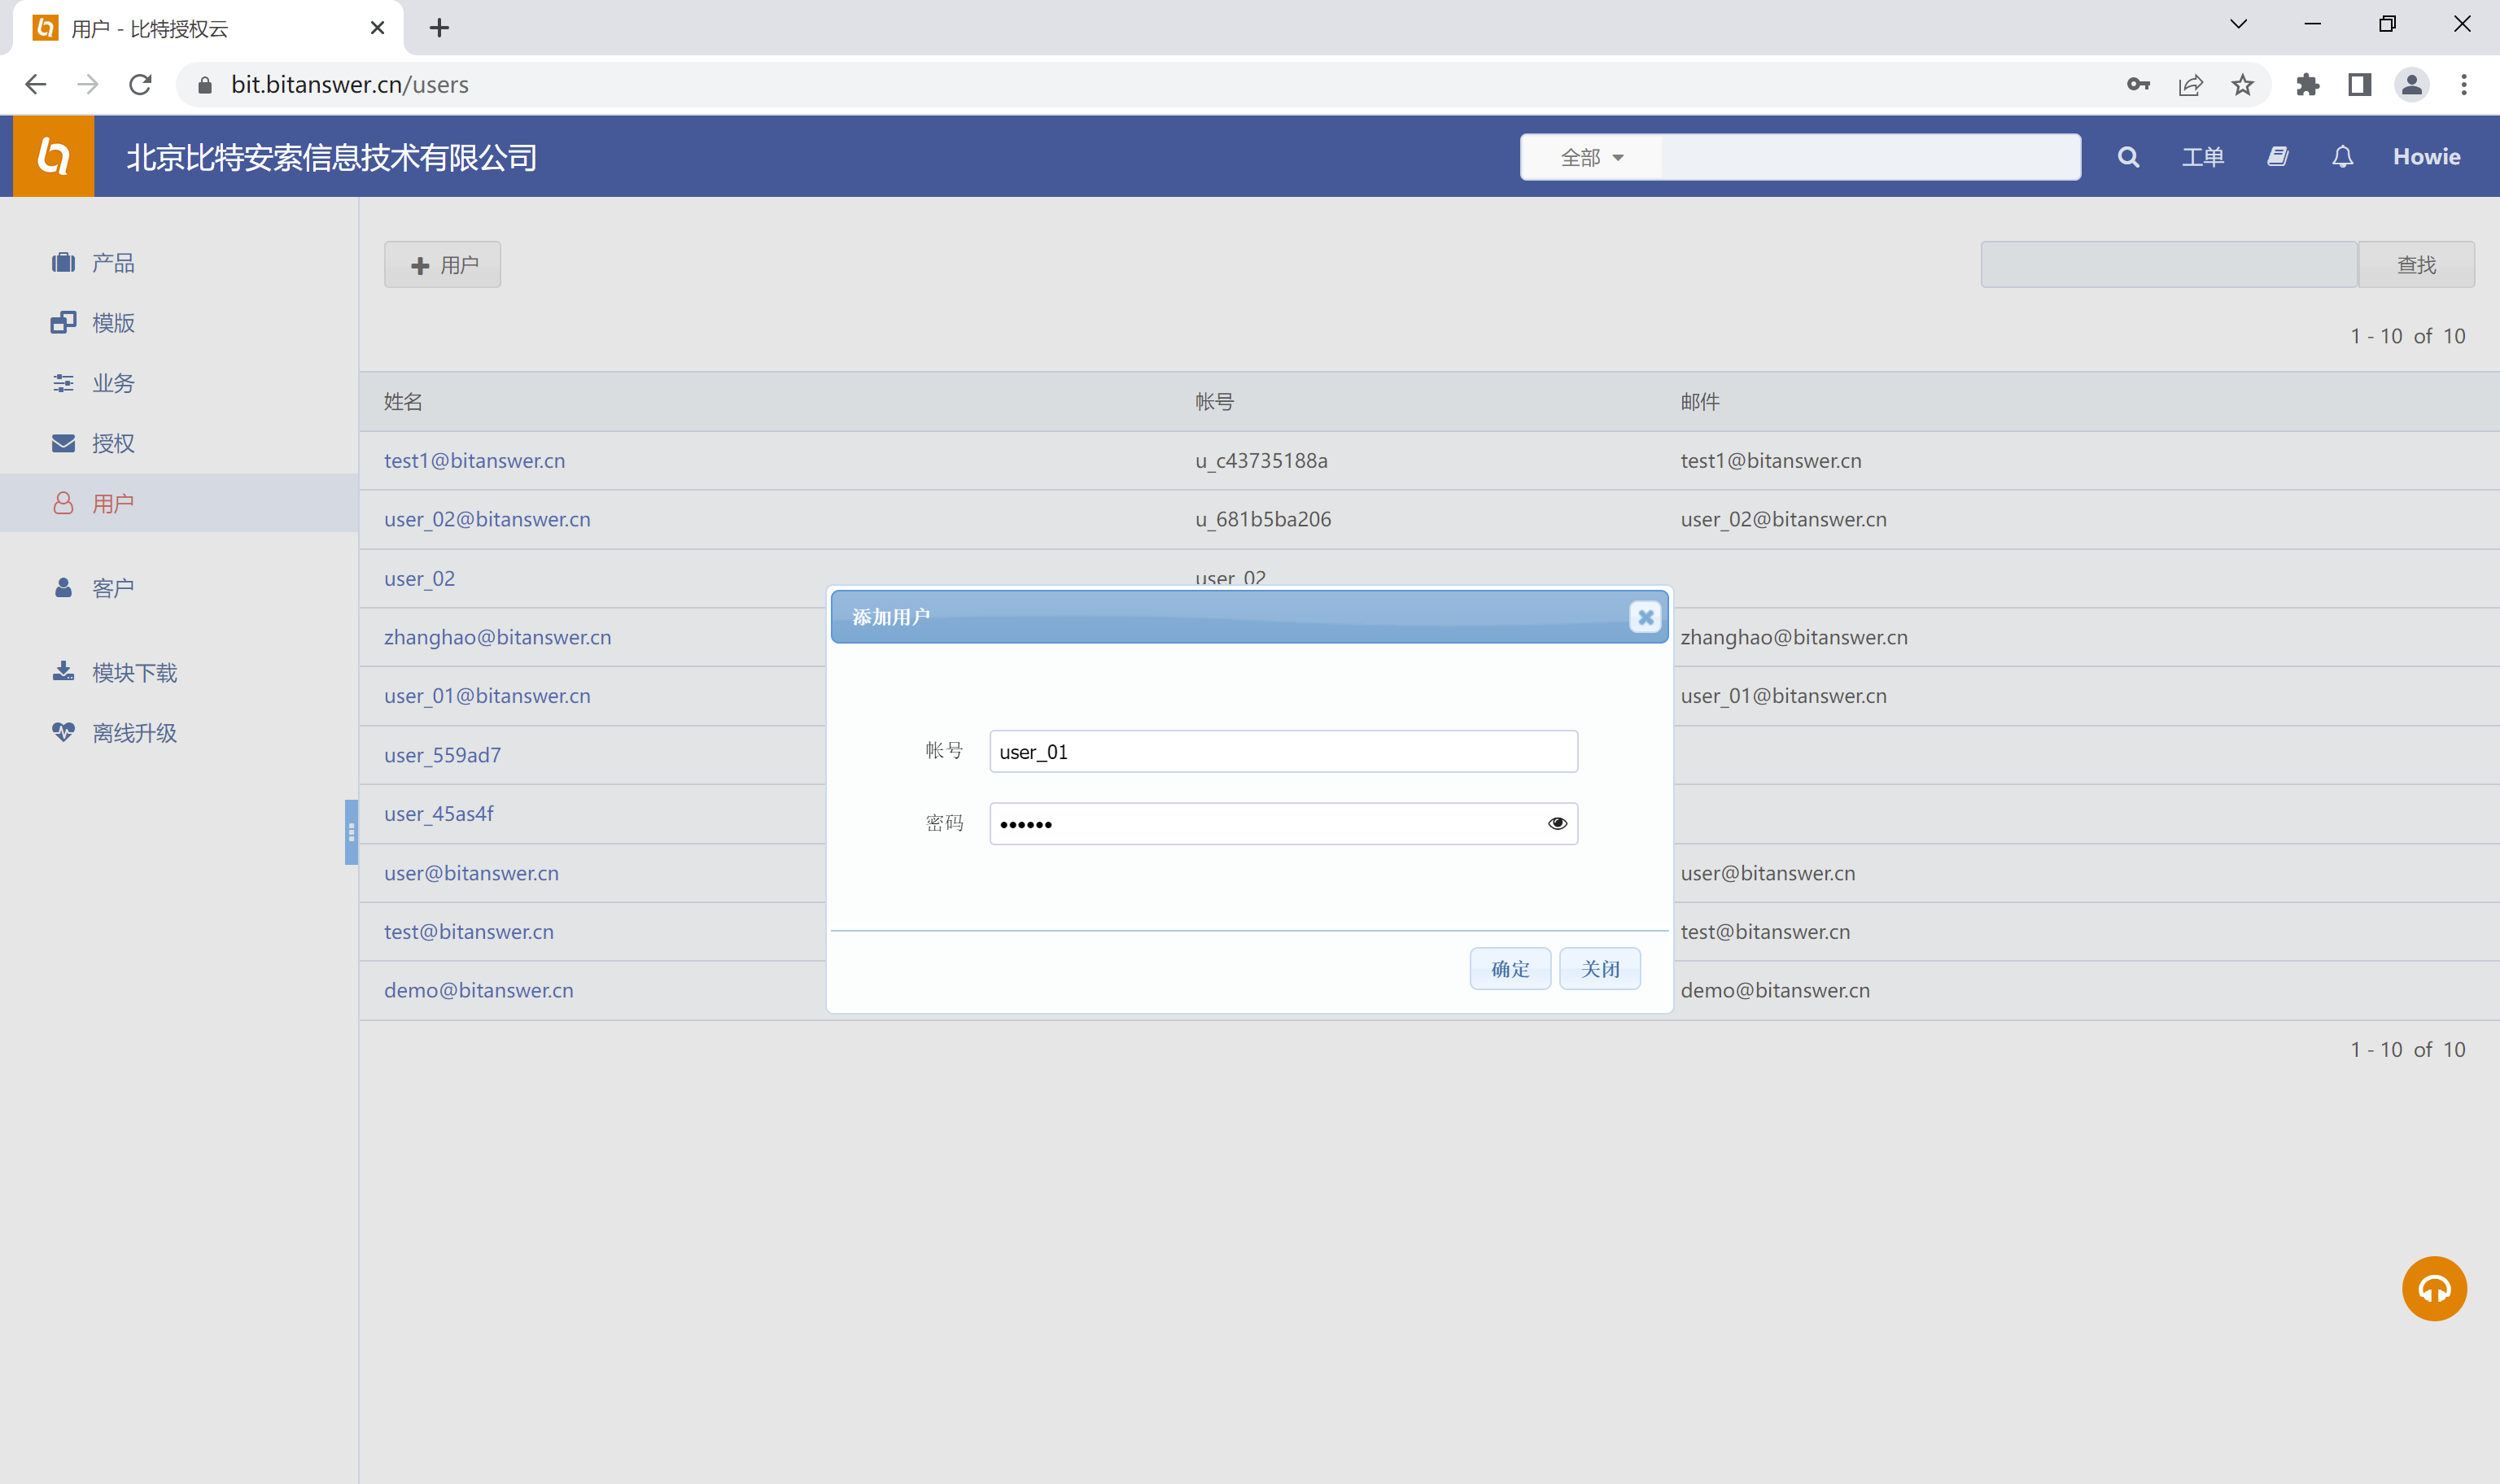Click into the 帐号 input field
This screenshot has height=1484, width=2500.
pyautogui.click(x=1282, y=751)
